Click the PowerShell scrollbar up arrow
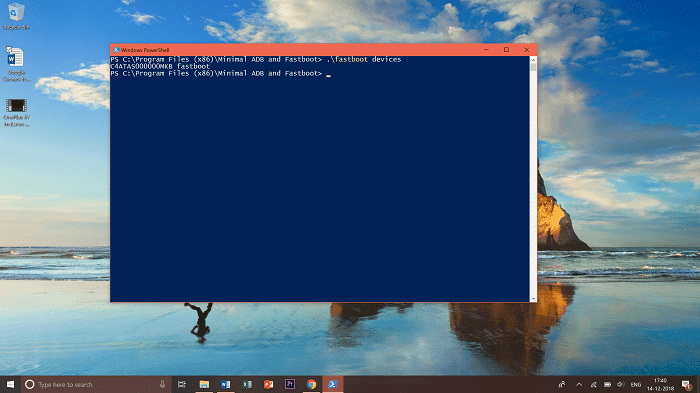This screenshot has width=700, height=393. [533, 60]
